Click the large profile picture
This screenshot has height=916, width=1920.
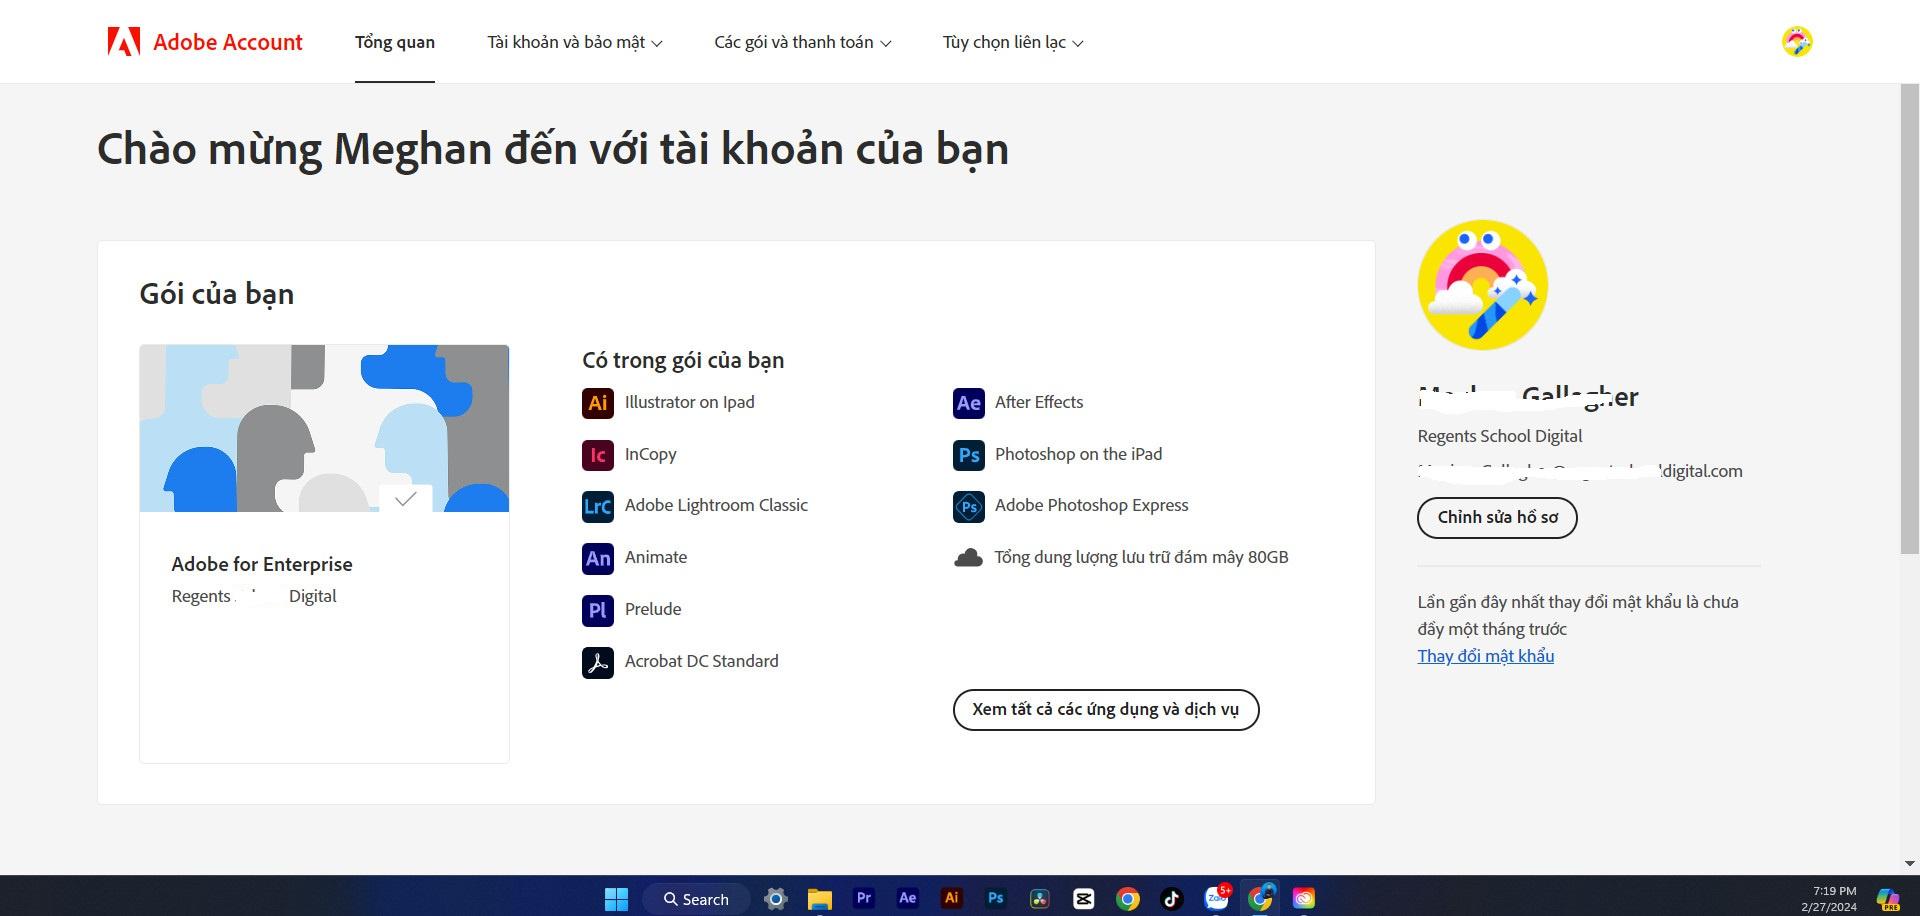click(x=1483, y=285)
